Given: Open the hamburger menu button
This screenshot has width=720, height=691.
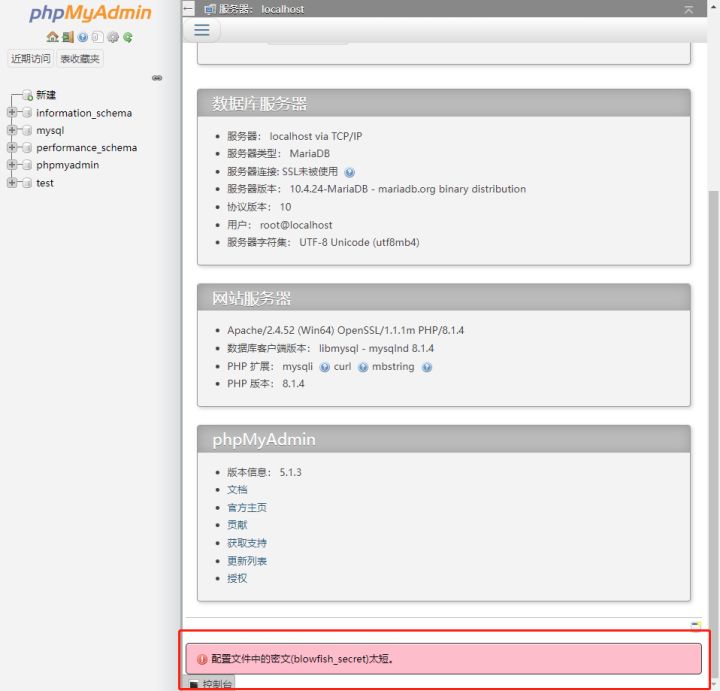Looking at the screenshot, I should [202, 30].
